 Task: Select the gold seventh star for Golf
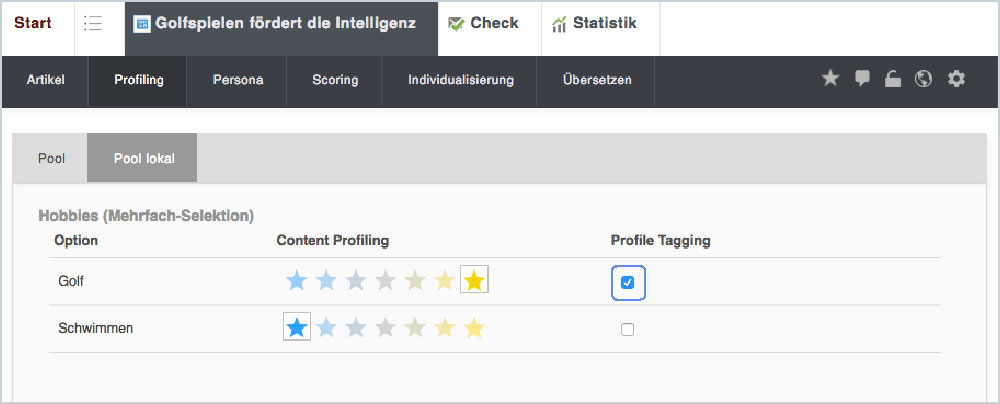tap(474, 282)
